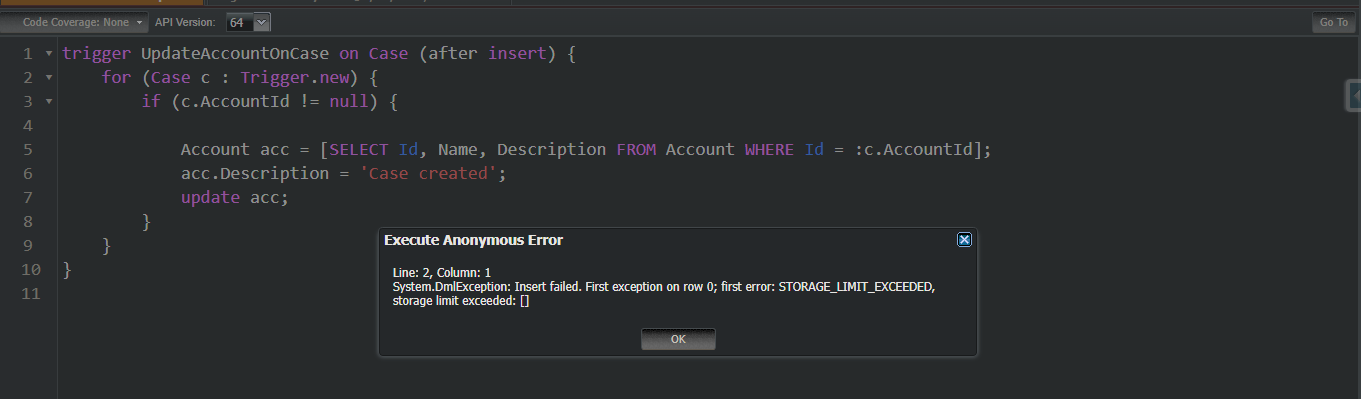This screenshot has width=1361, height=399.
Task: Click the Go To button
Action: (1333, 22)
